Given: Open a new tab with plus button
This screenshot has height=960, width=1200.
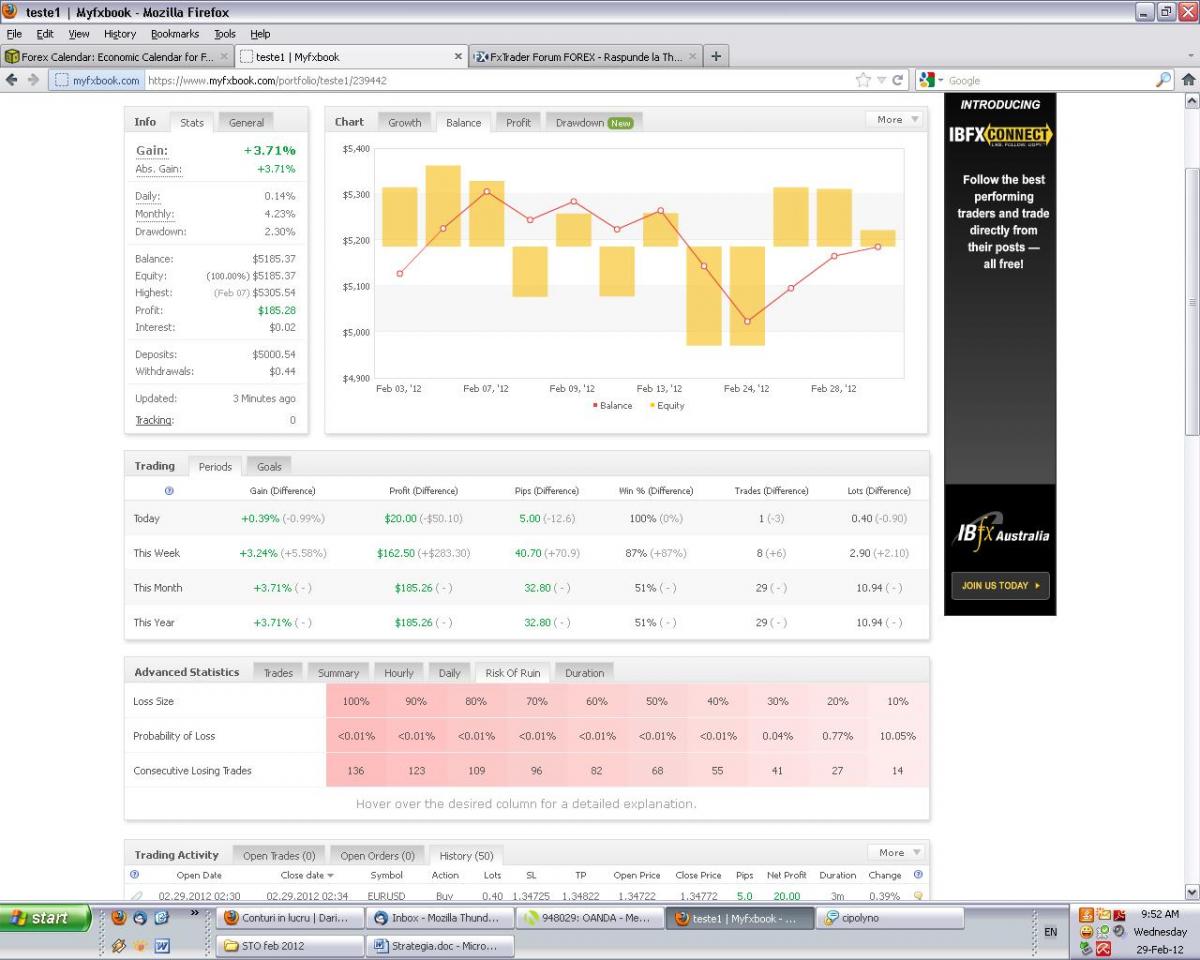Looking at the screenshot, I should coord(717,56).
